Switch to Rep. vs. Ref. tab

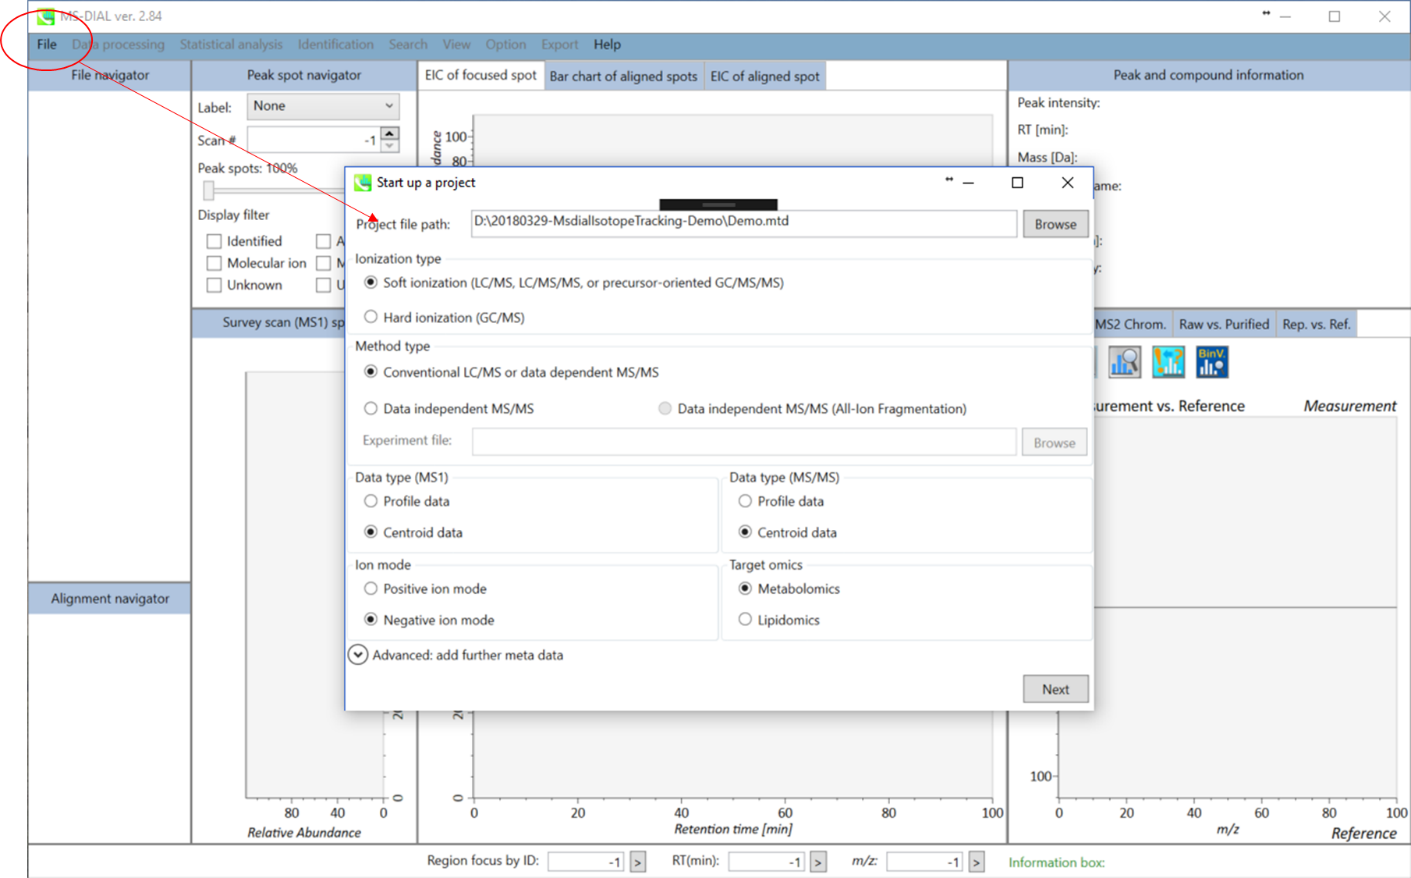click(x=1316, y=324)
